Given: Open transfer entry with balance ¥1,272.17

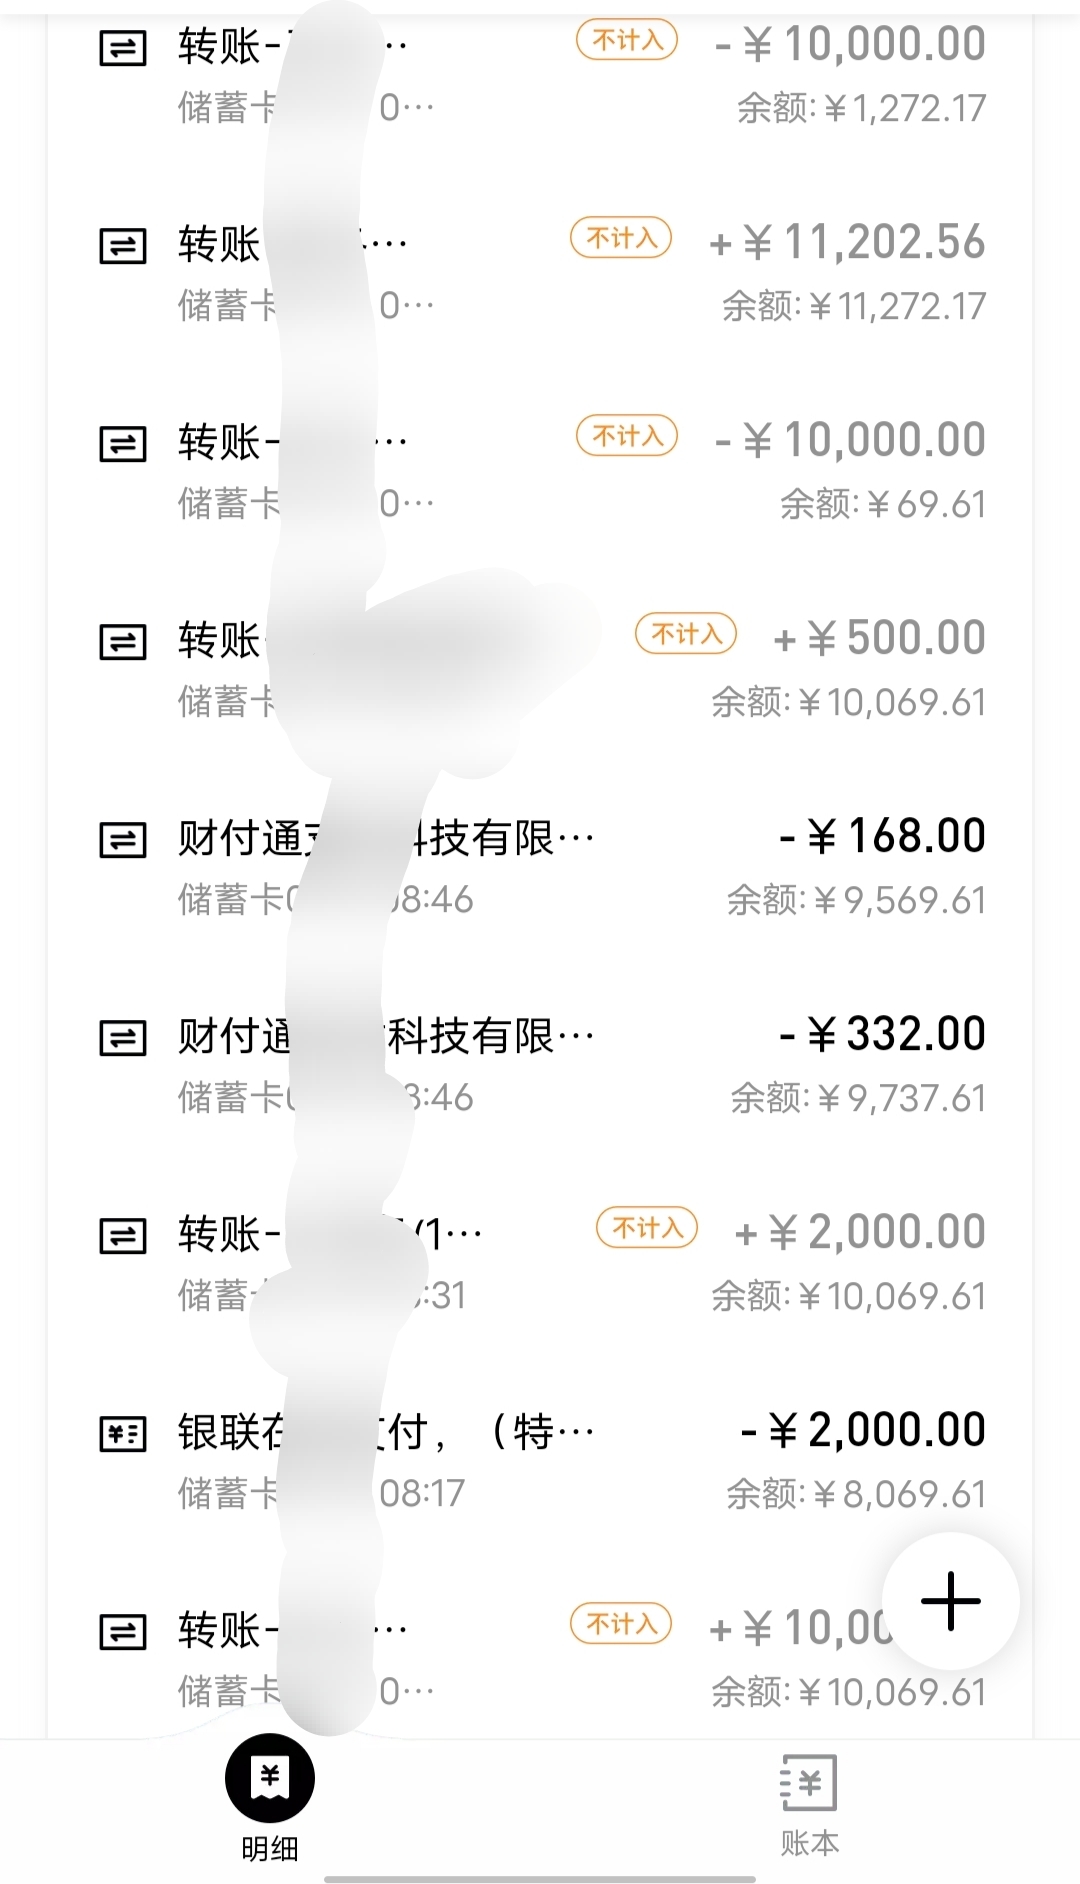Looking at the screenshot, I should click(x=540, y=75).
